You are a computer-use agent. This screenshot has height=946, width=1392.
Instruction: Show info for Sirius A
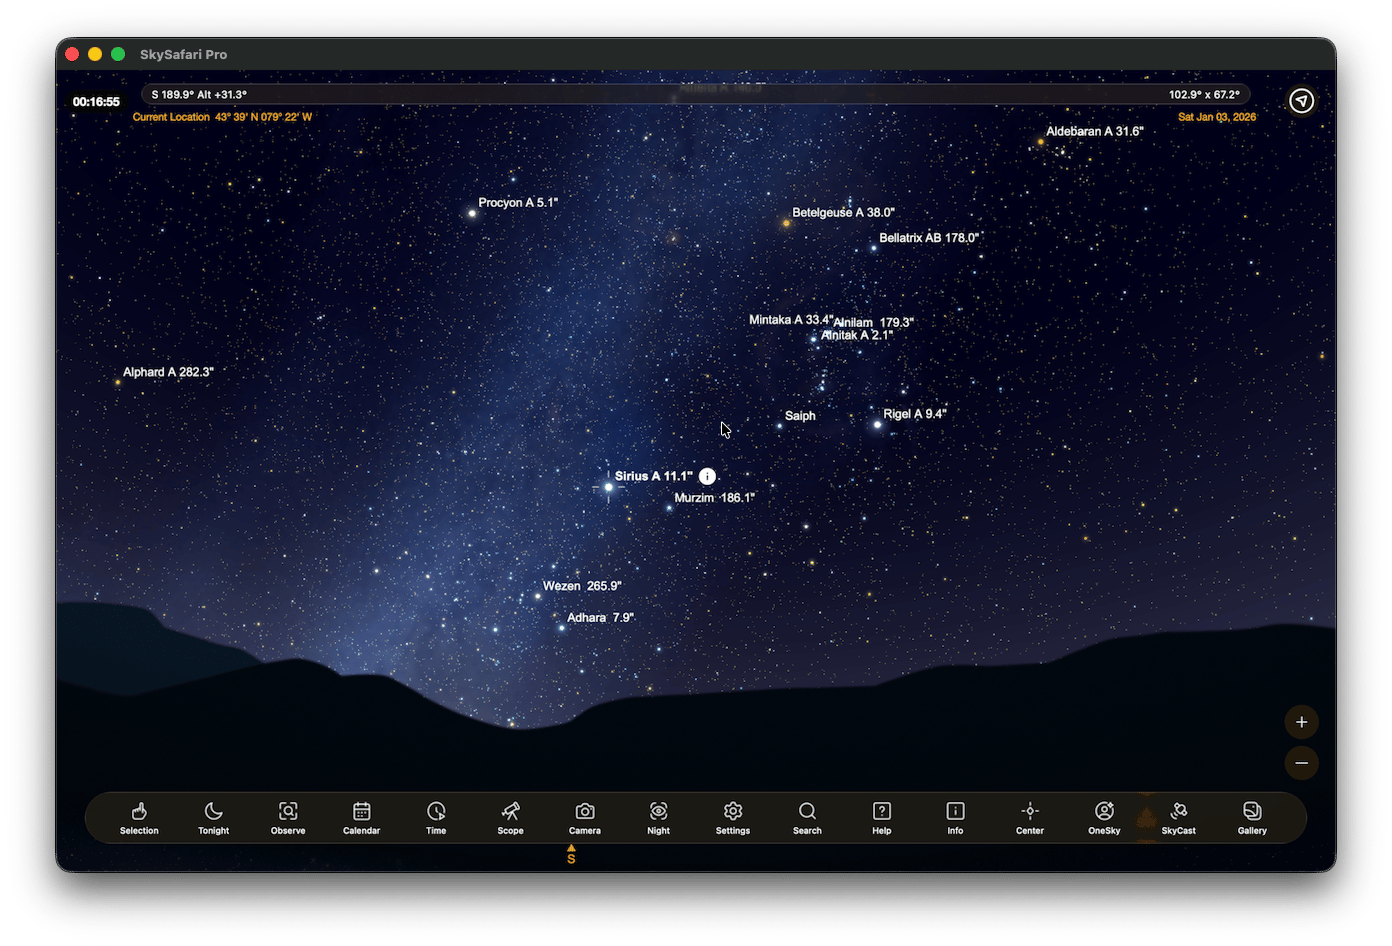click(707, 476)
